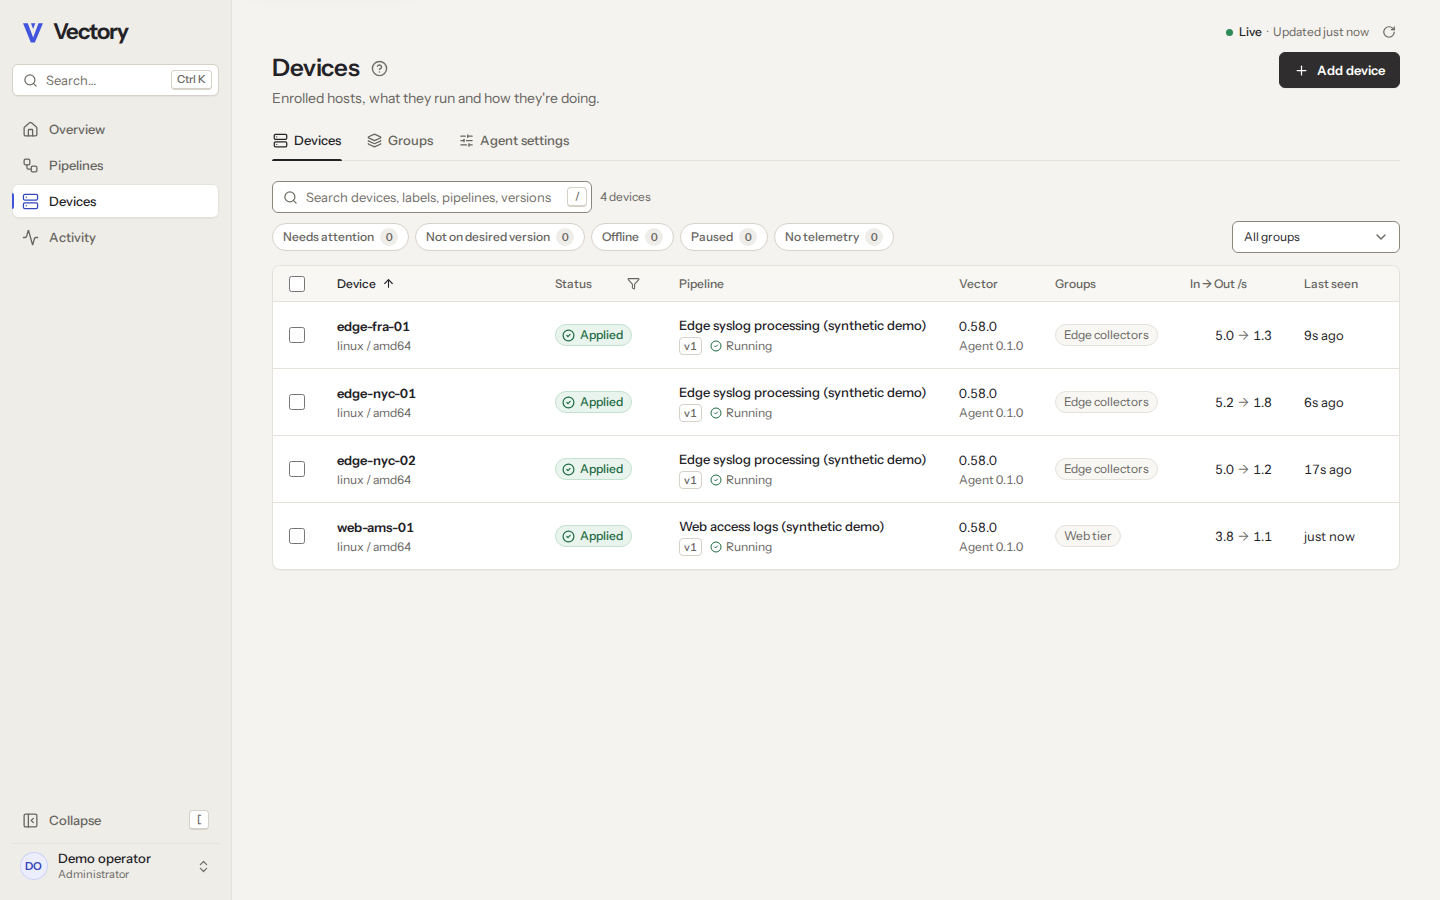Click the Applied status badge for edge-nyc-02

[593, 469]
